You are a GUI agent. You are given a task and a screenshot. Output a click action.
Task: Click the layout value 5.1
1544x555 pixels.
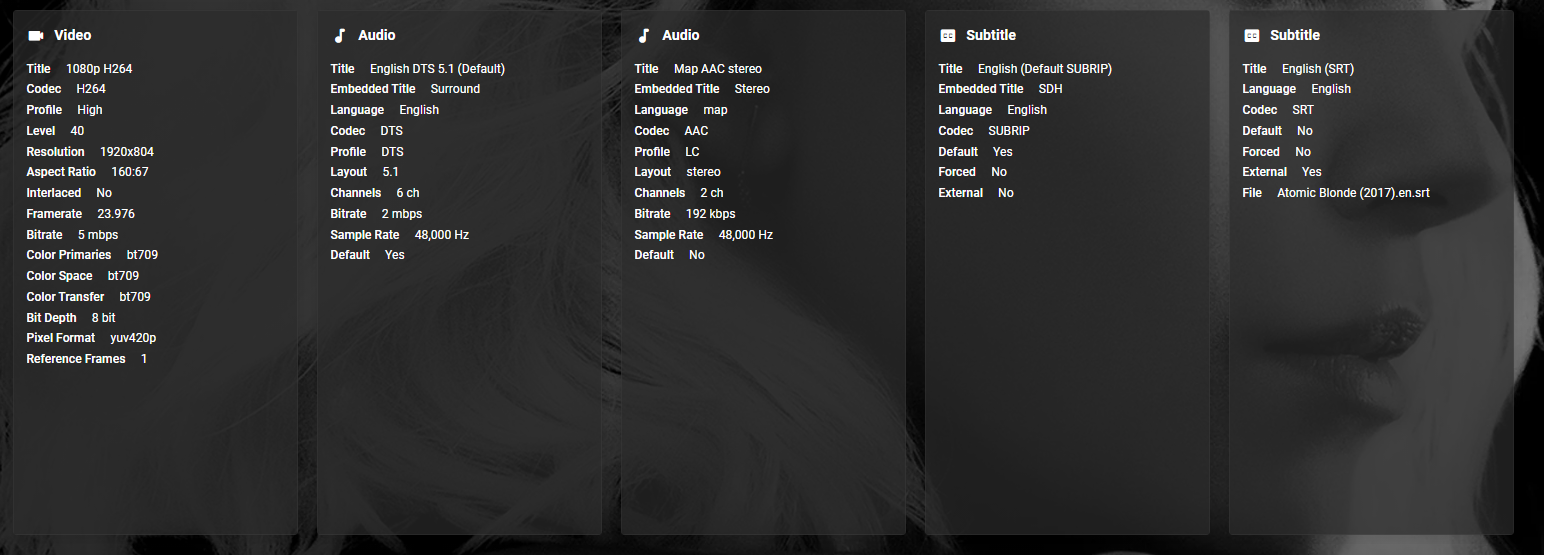click(x=390, y=172)
